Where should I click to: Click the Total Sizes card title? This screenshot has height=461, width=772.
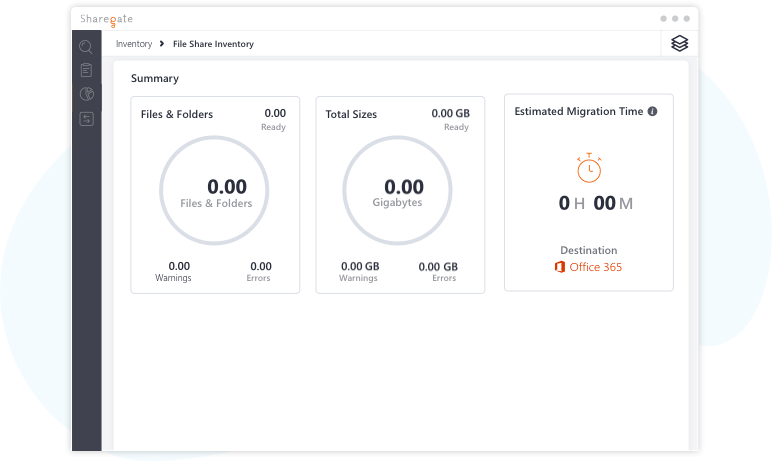click(x=351, y=114)
